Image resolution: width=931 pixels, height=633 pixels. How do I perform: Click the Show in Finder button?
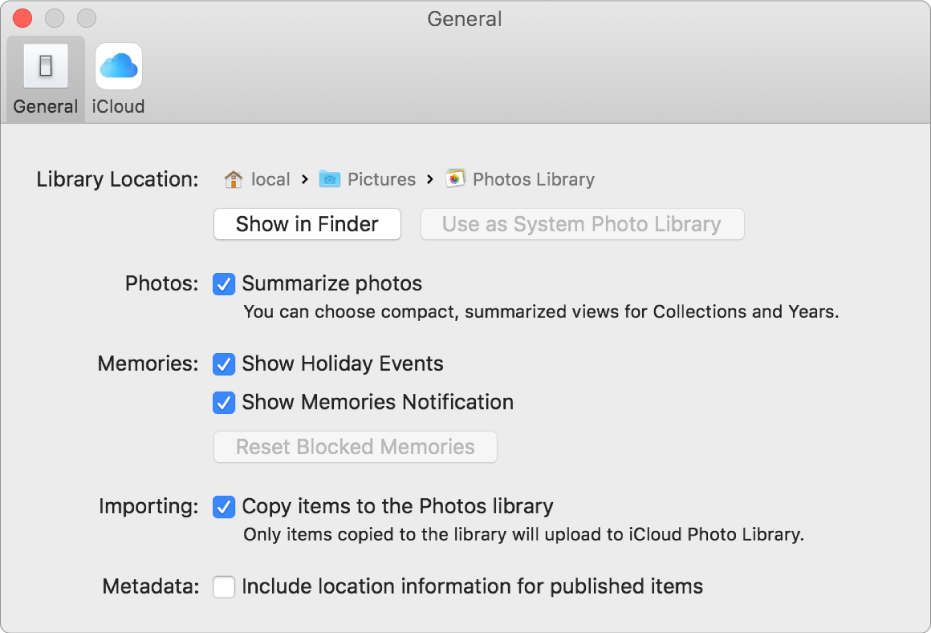tap(306, 224)
